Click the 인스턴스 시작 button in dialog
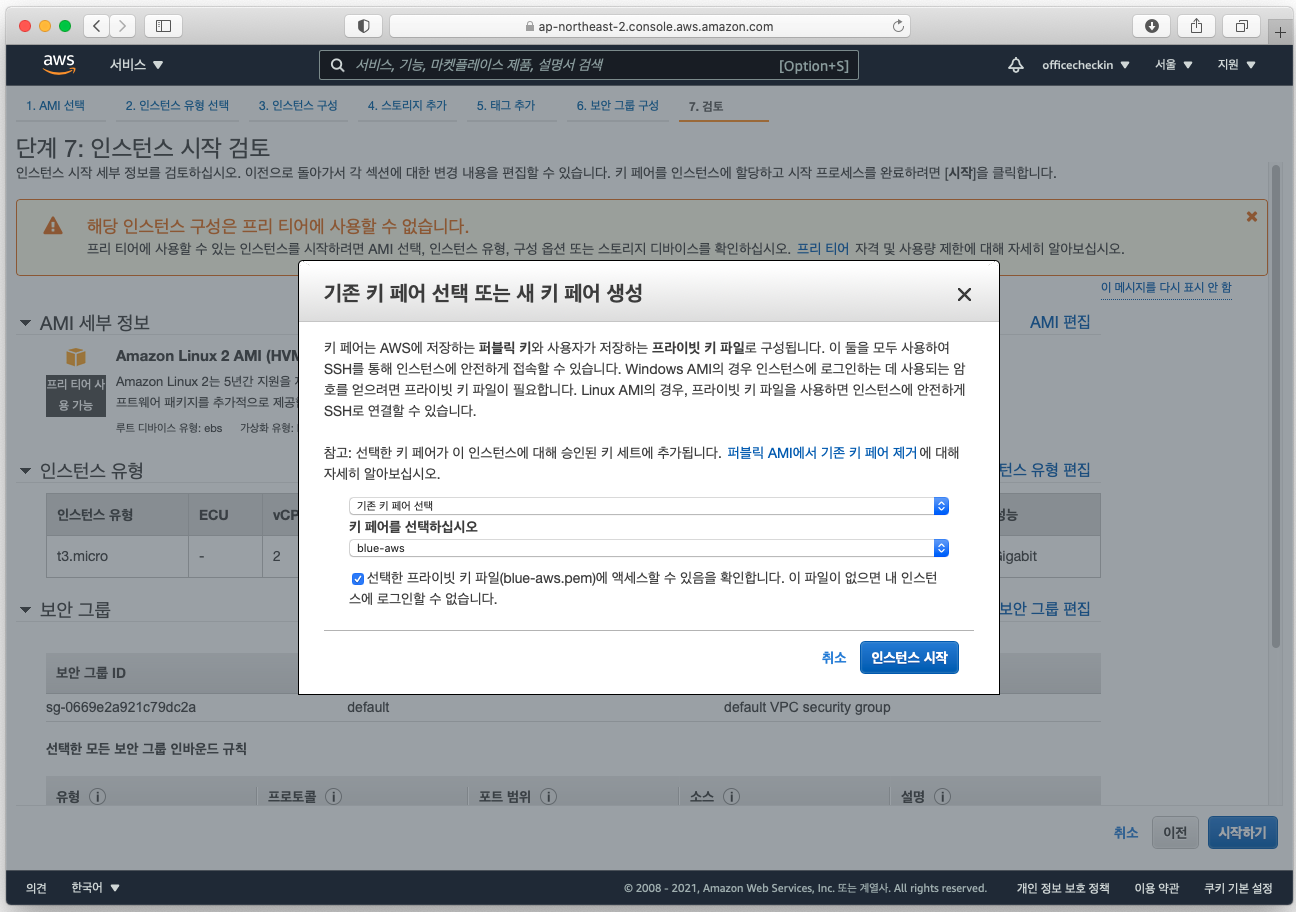This screenshot has width=1296, height=912. [909, 657]
